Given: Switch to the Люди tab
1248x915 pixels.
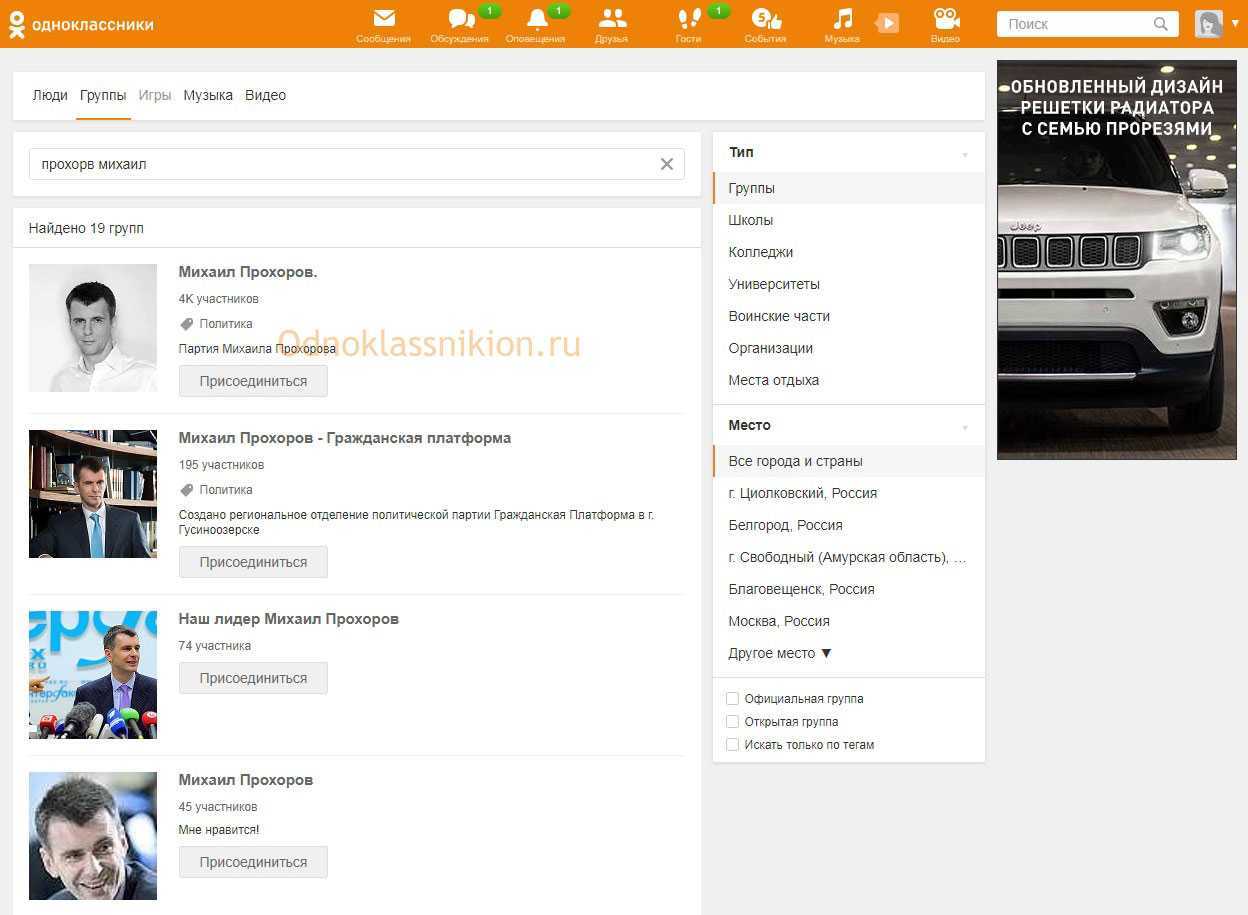Looking at the screenshot, I should [50, 95].
